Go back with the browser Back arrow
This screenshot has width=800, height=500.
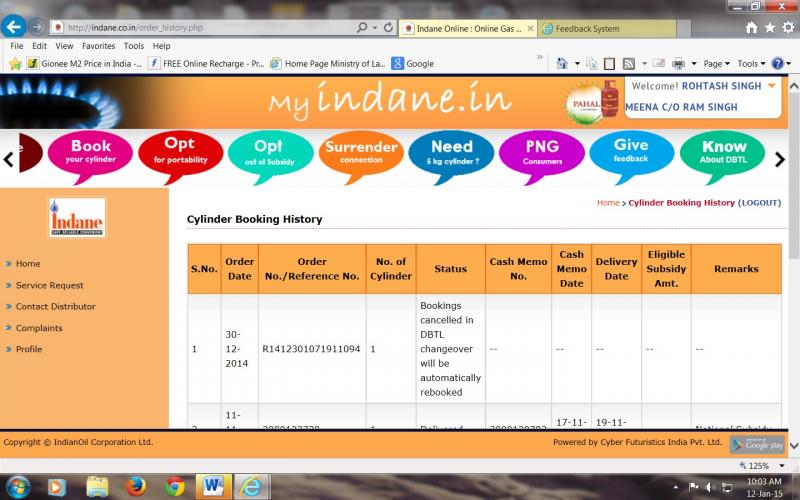[x=14, y=26]
